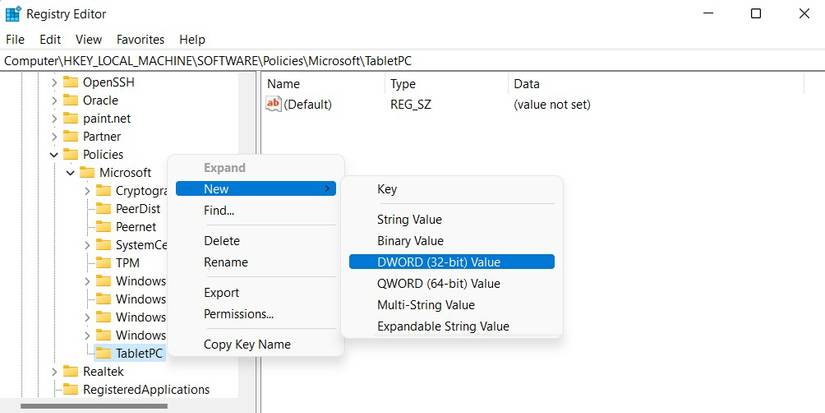Click the OpenSSH folder icon
Screen dimensions: 825x413
pos(70,82)
